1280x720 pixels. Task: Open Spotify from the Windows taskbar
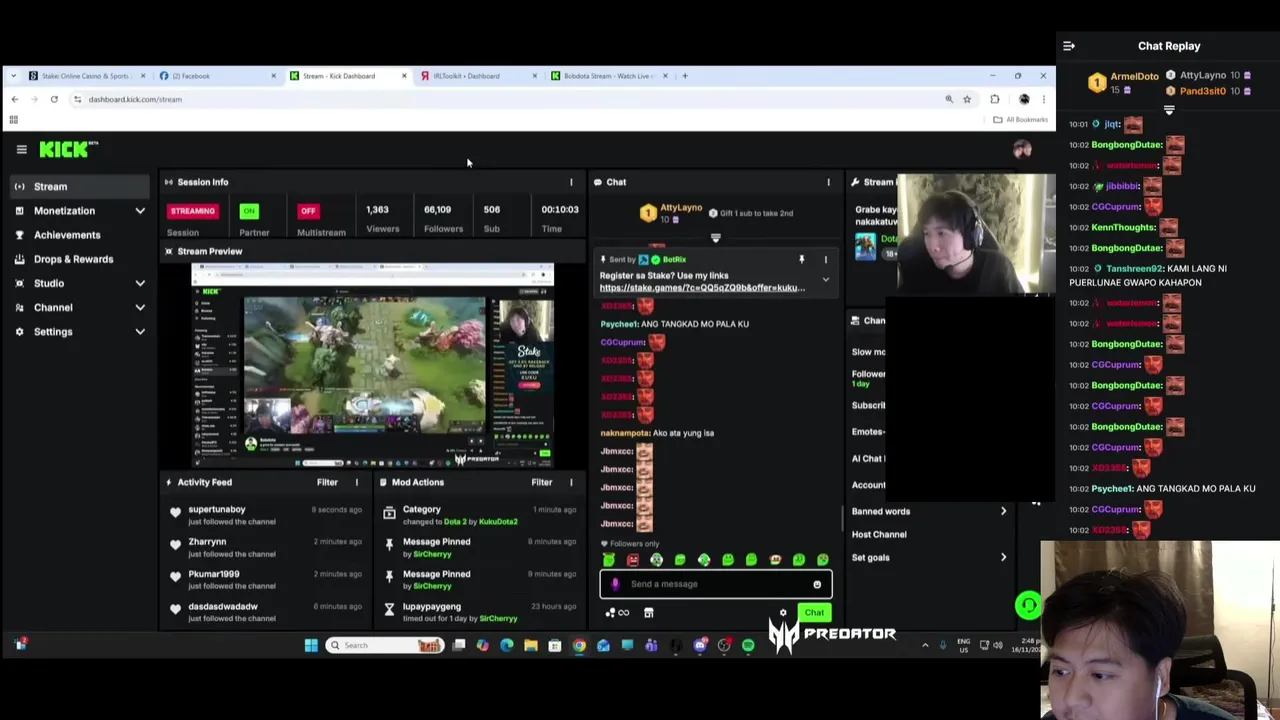748,645
